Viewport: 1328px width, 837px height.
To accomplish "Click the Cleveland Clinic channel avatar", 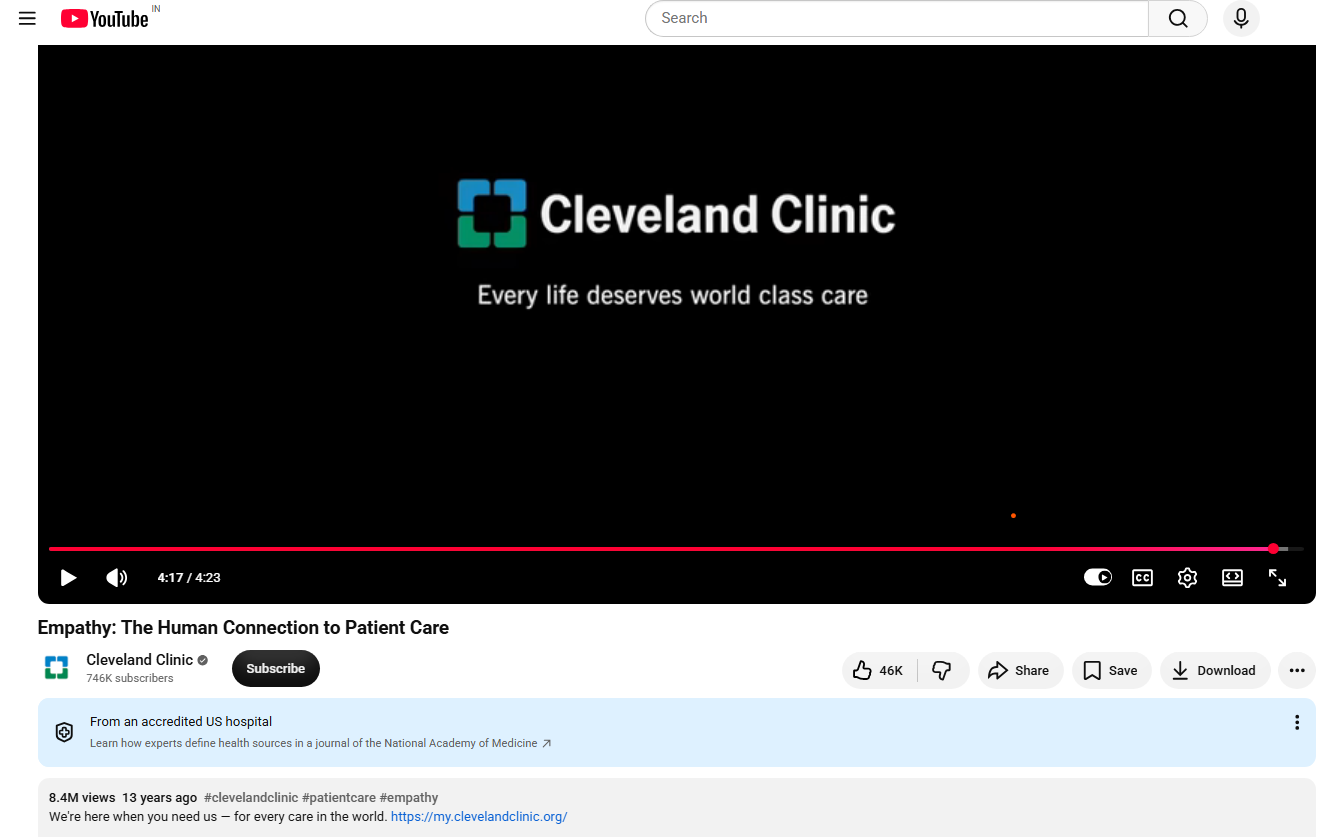I will point(56,668).
